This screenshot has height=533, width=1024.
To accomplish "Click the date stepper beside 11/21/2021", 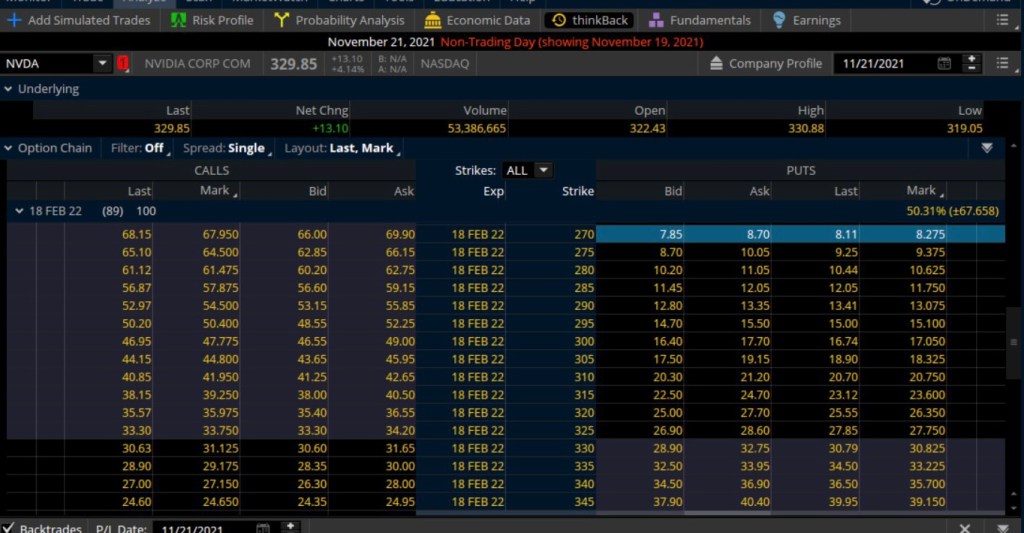I will [x=971, y=63].
